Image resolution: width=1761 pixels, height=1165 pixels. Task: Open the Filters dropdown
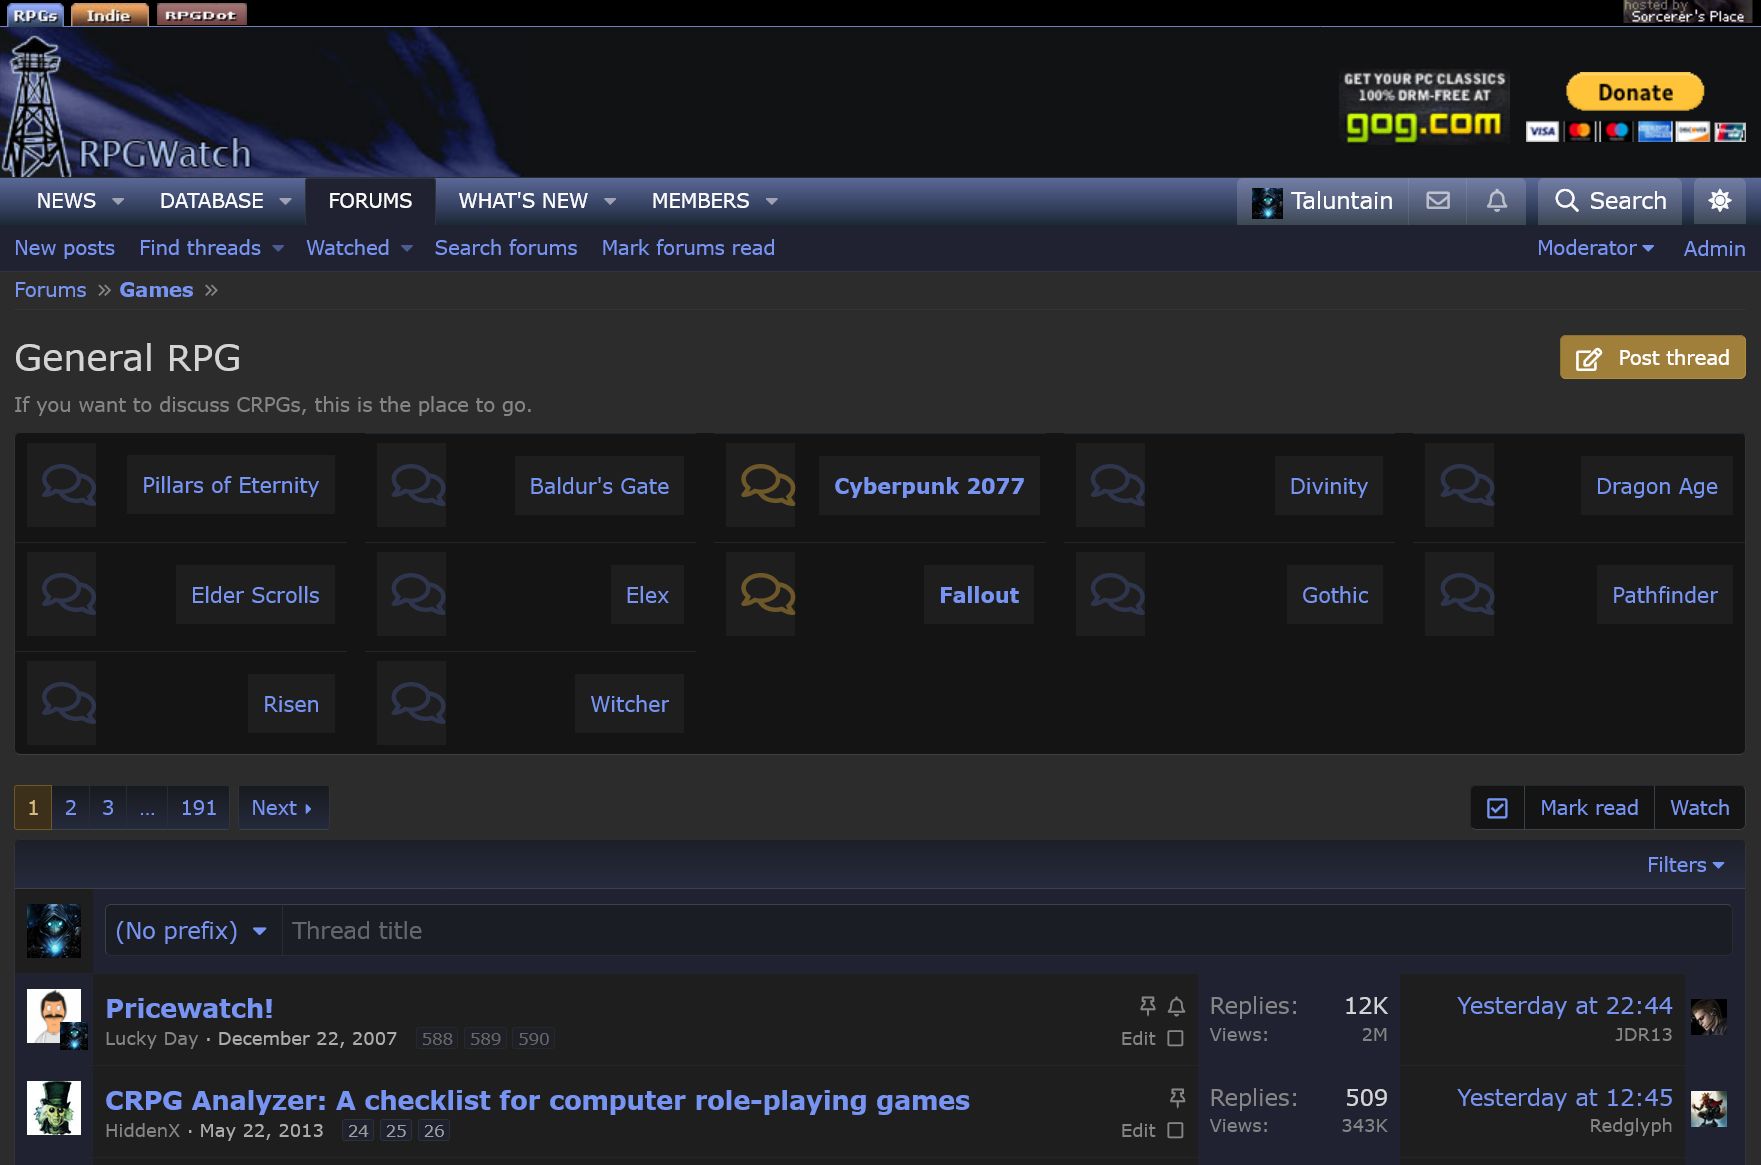click(x=1685, y=865)
